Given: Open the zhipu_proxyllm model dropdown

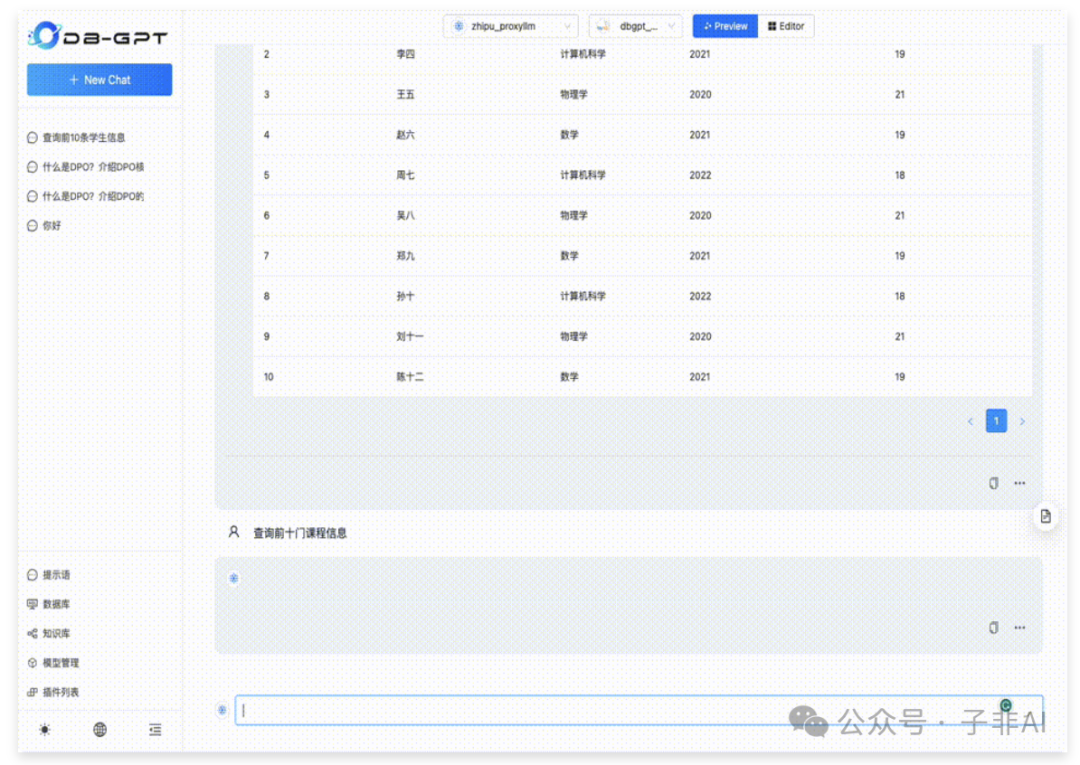Looking at the screenshot, I should (x=511, y=26).
